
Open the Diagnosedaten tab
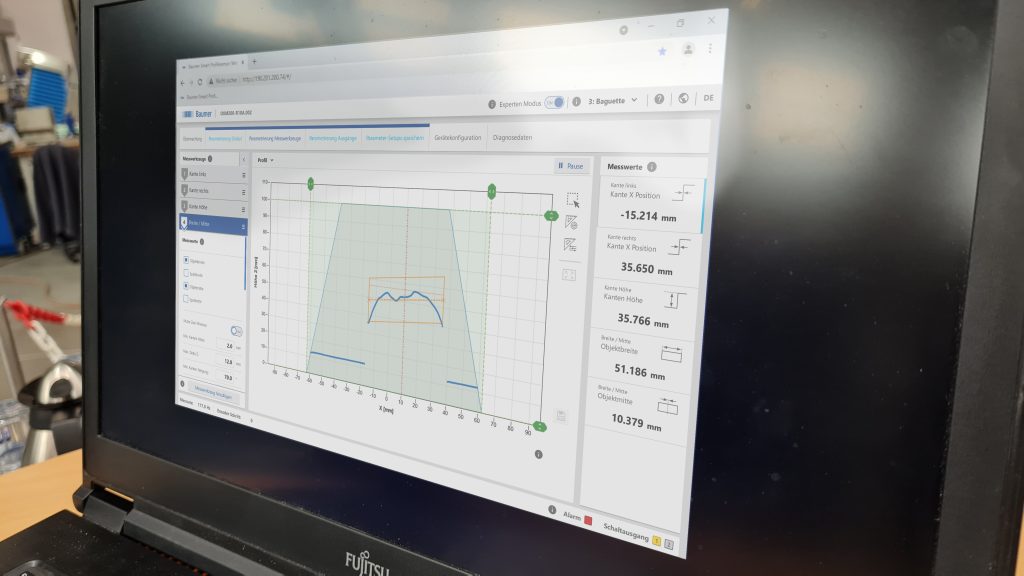513,136
